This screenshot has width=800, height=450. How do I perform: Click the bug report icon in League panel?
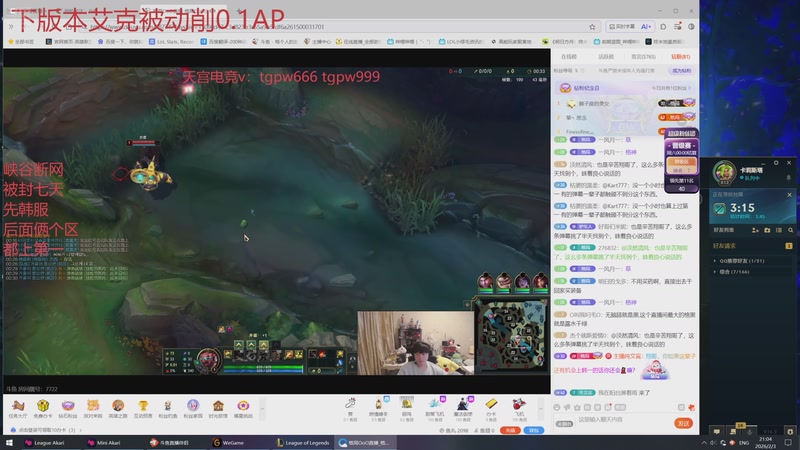point(790,432)
